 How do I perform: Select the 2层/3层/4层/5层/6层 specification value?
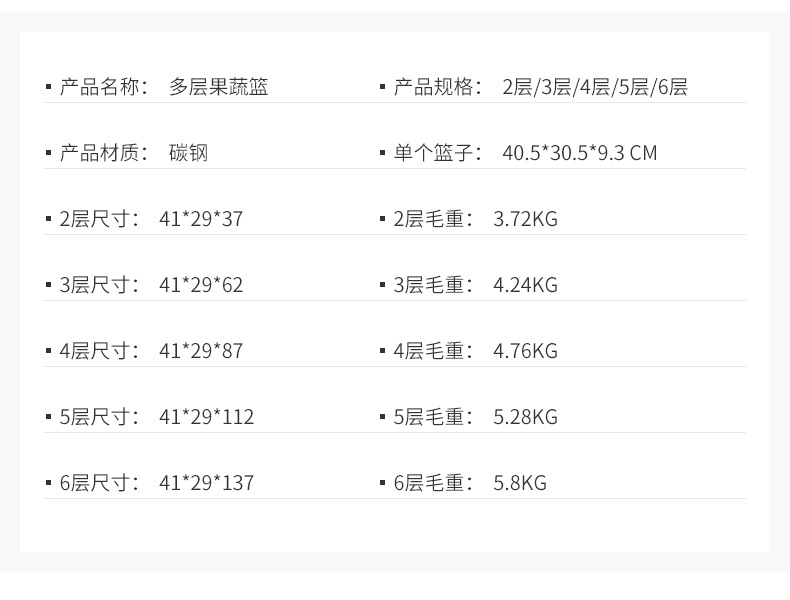[x=595, y=87]
